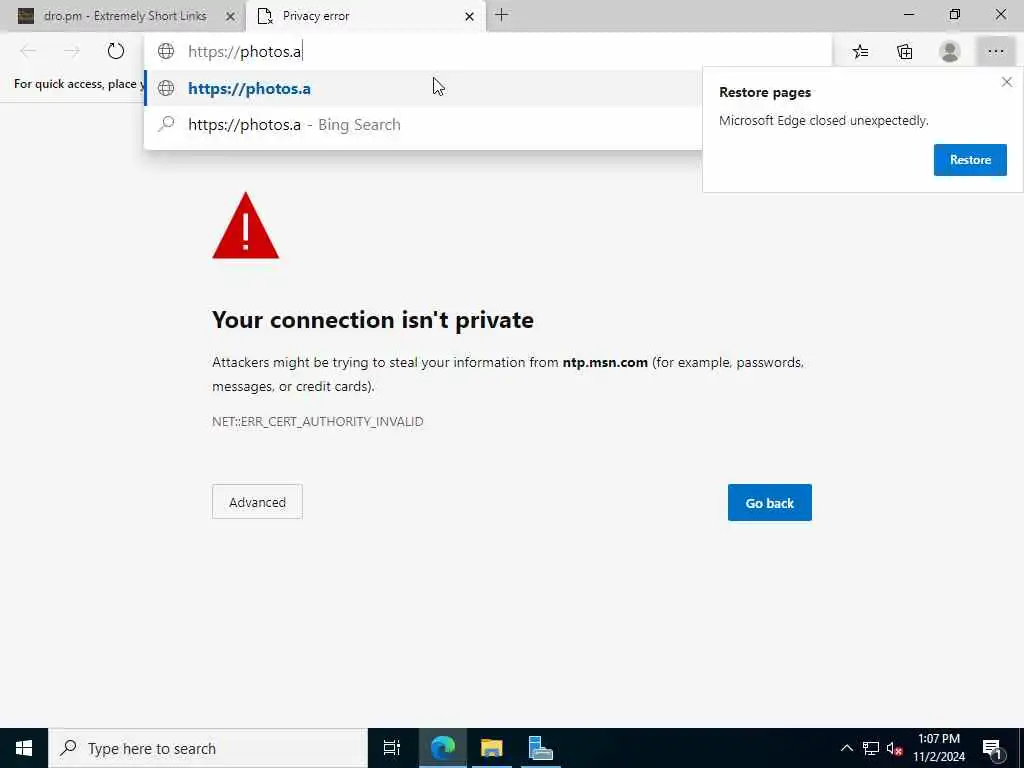Reload the page with Refresh icon

click(x=116, y=51)
